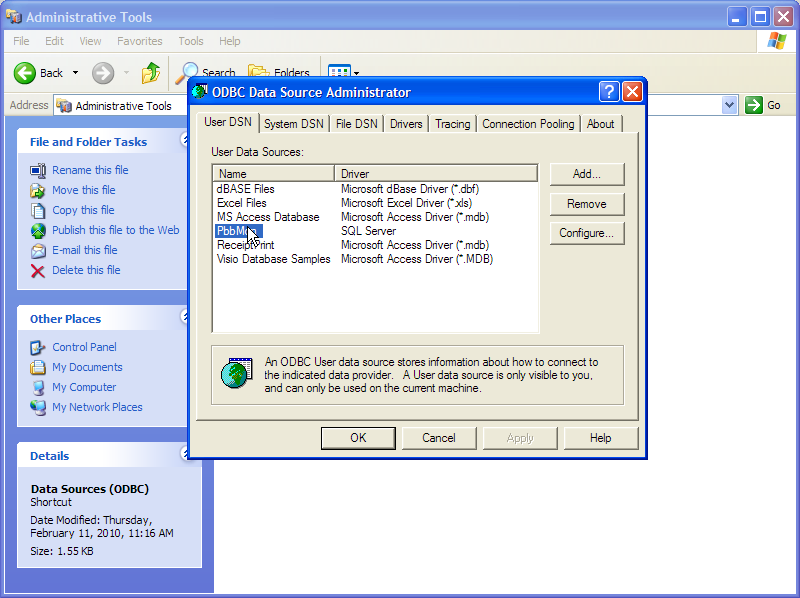Switch to the System DSN tab
The width and height of the screenshot is (800, 598).
[x=293, y=124]
